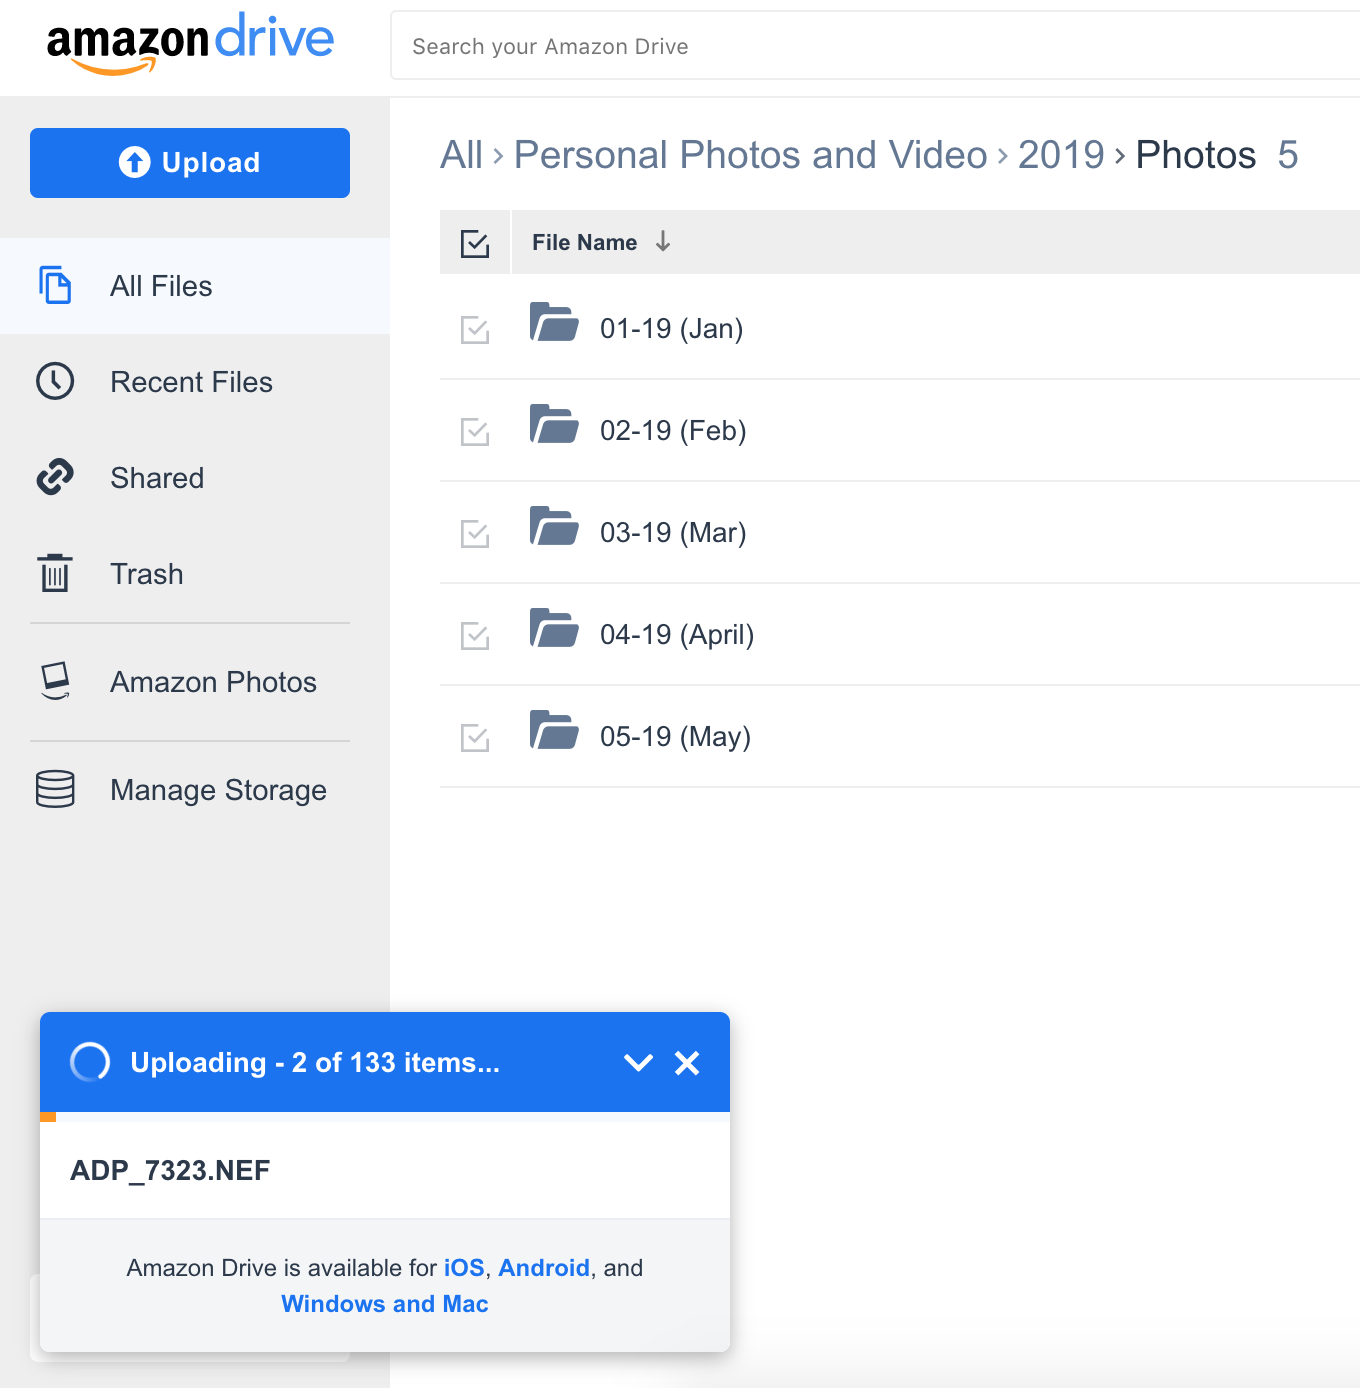
Task: Click the Photos current folder title
Action: [x=1196, y=155]
